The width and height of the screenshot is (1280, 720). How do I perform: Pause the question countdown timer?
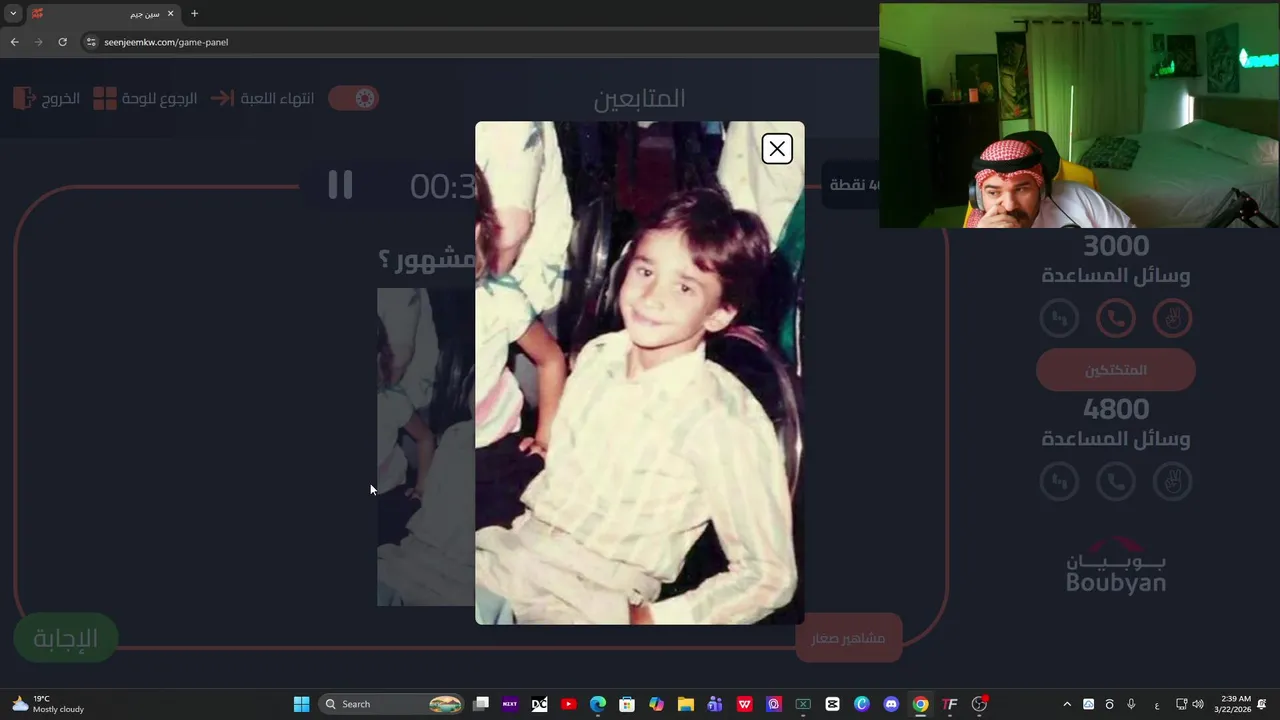[x=340, y=185]
